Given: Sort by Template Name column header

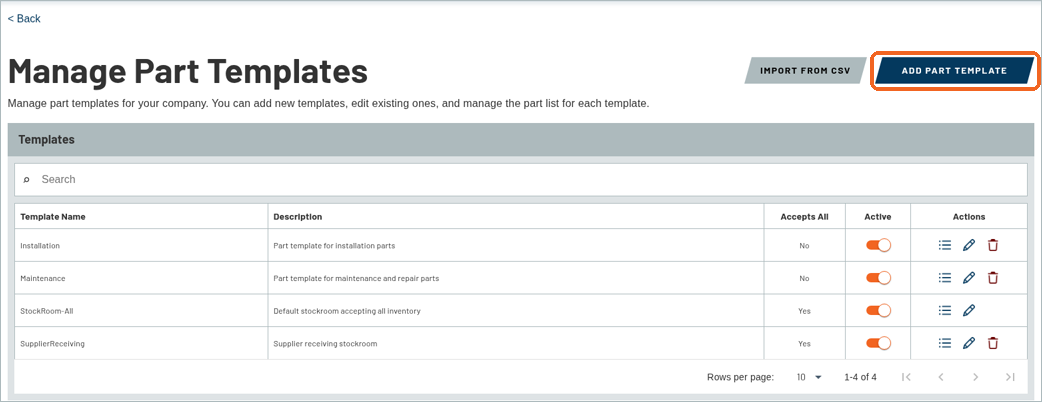Looking at the screenshot, I should coord(52,217).
